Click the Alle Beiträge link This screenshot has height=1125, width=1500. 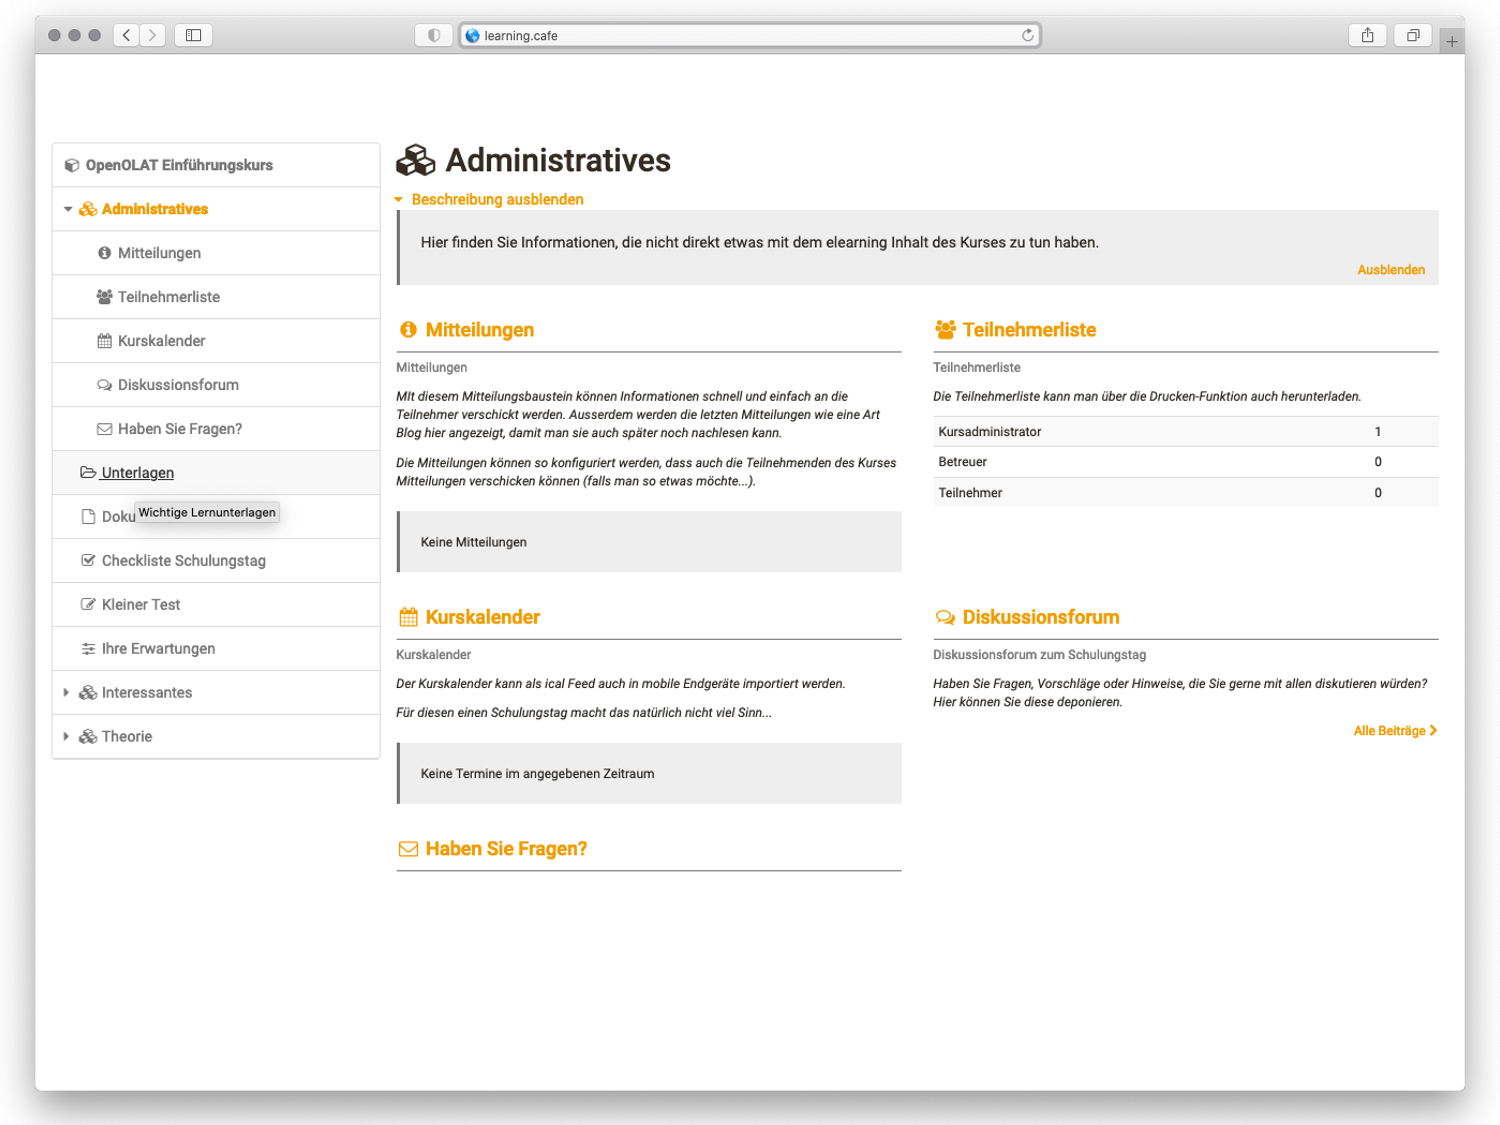[1395, 731]
